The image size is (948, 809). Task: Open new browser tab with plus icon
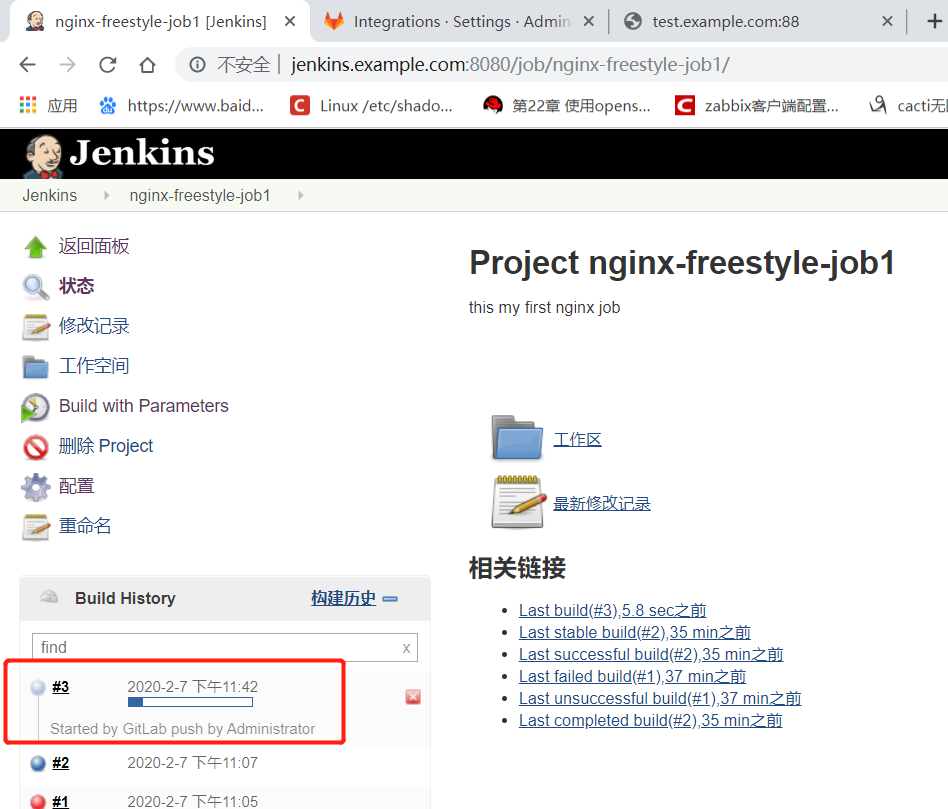click(x=935, y=22)
